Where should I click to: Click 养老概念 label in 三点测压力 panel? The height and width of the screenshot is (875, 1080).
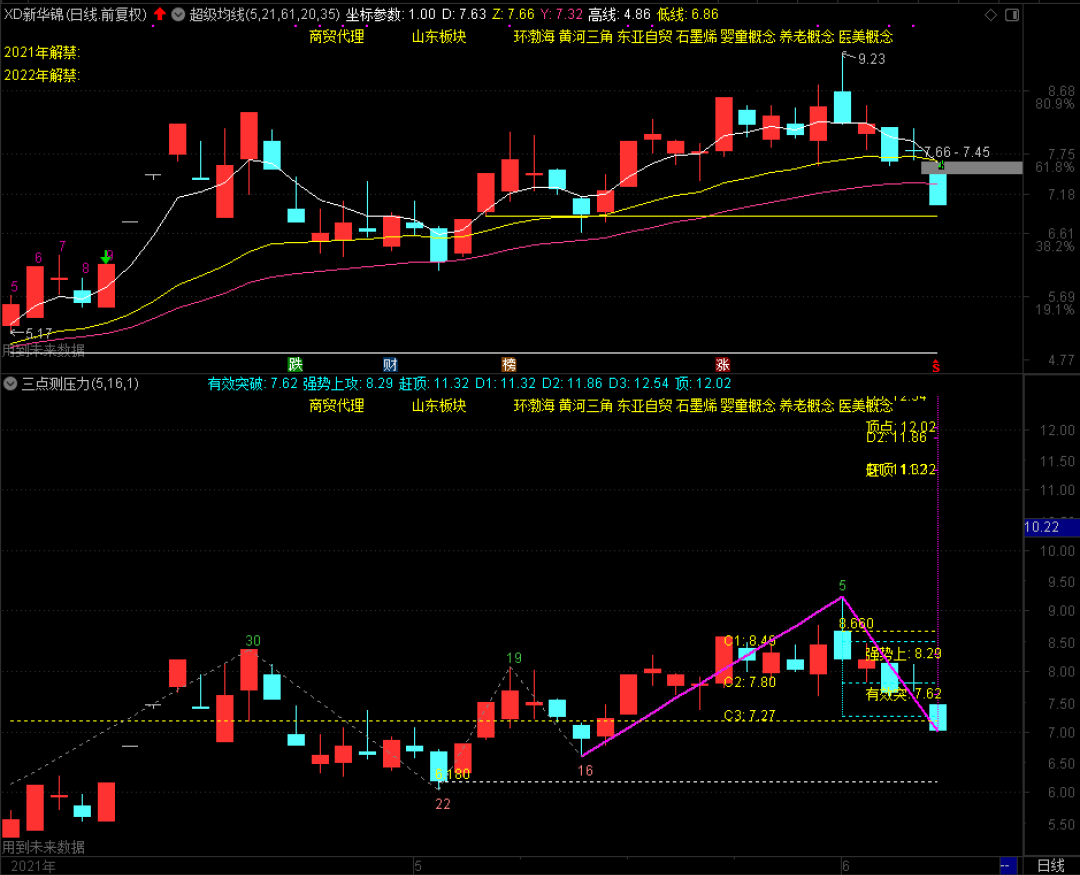806,405
